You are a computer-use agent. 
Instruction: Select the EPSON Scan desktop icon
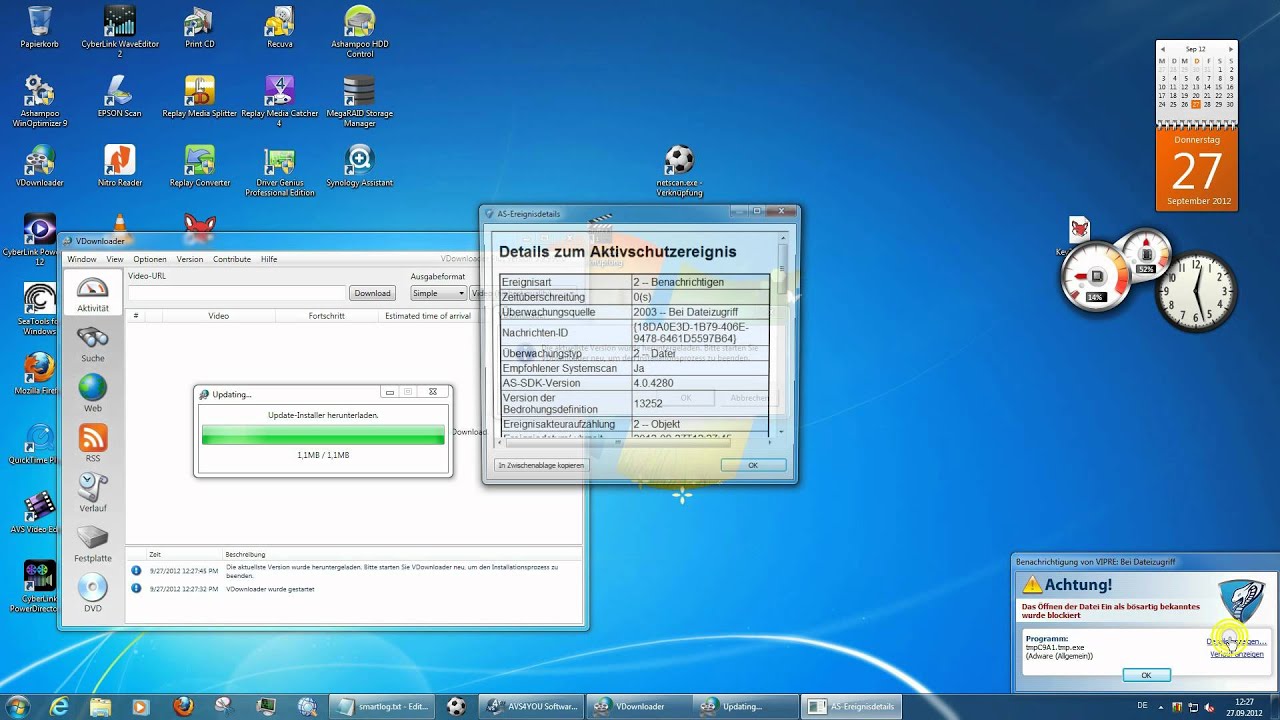coord(120,97)
